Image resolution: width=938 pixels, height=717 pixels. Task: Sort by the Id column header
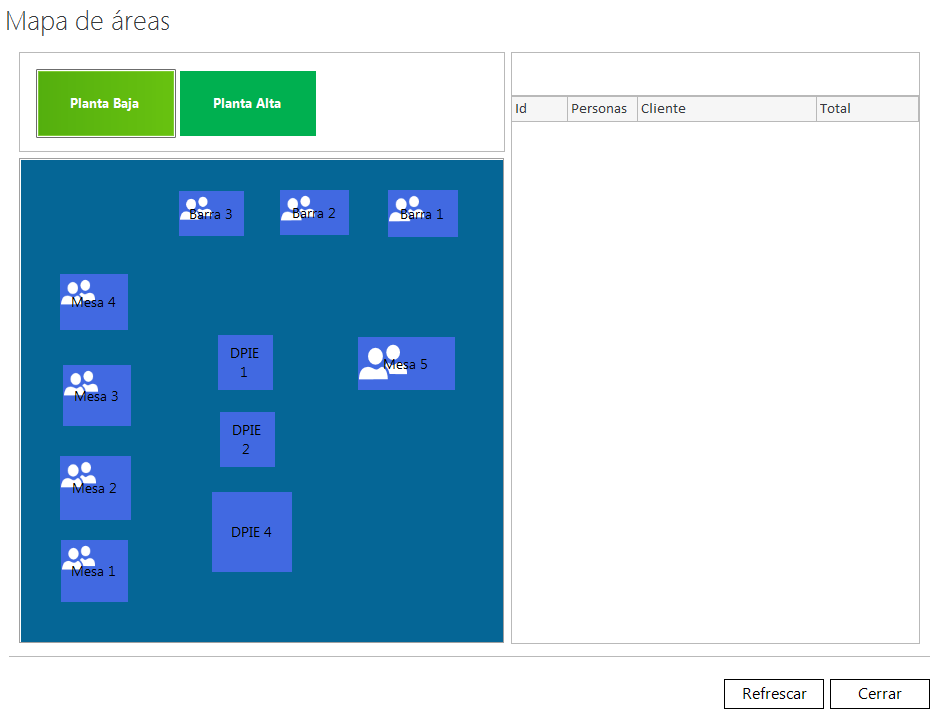pos(539,109)
